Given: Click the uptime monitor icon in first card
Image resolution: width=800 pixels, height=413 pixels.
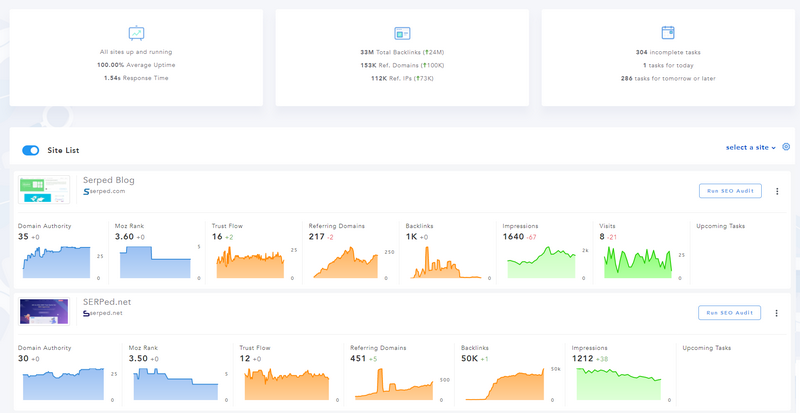Looking at the screenshot, I should point(136,33).
